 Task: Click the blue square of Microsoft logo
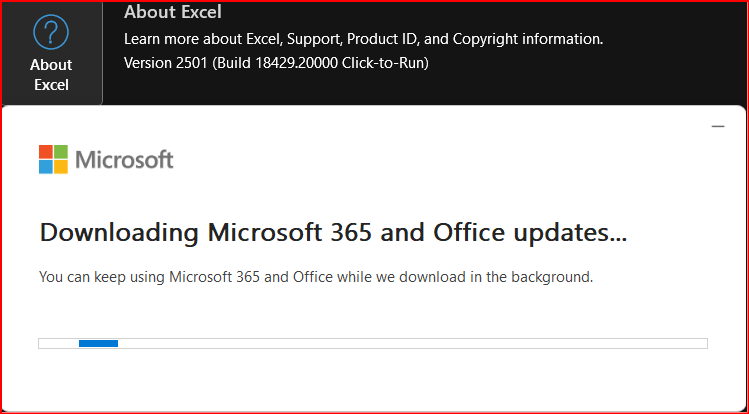45,167
